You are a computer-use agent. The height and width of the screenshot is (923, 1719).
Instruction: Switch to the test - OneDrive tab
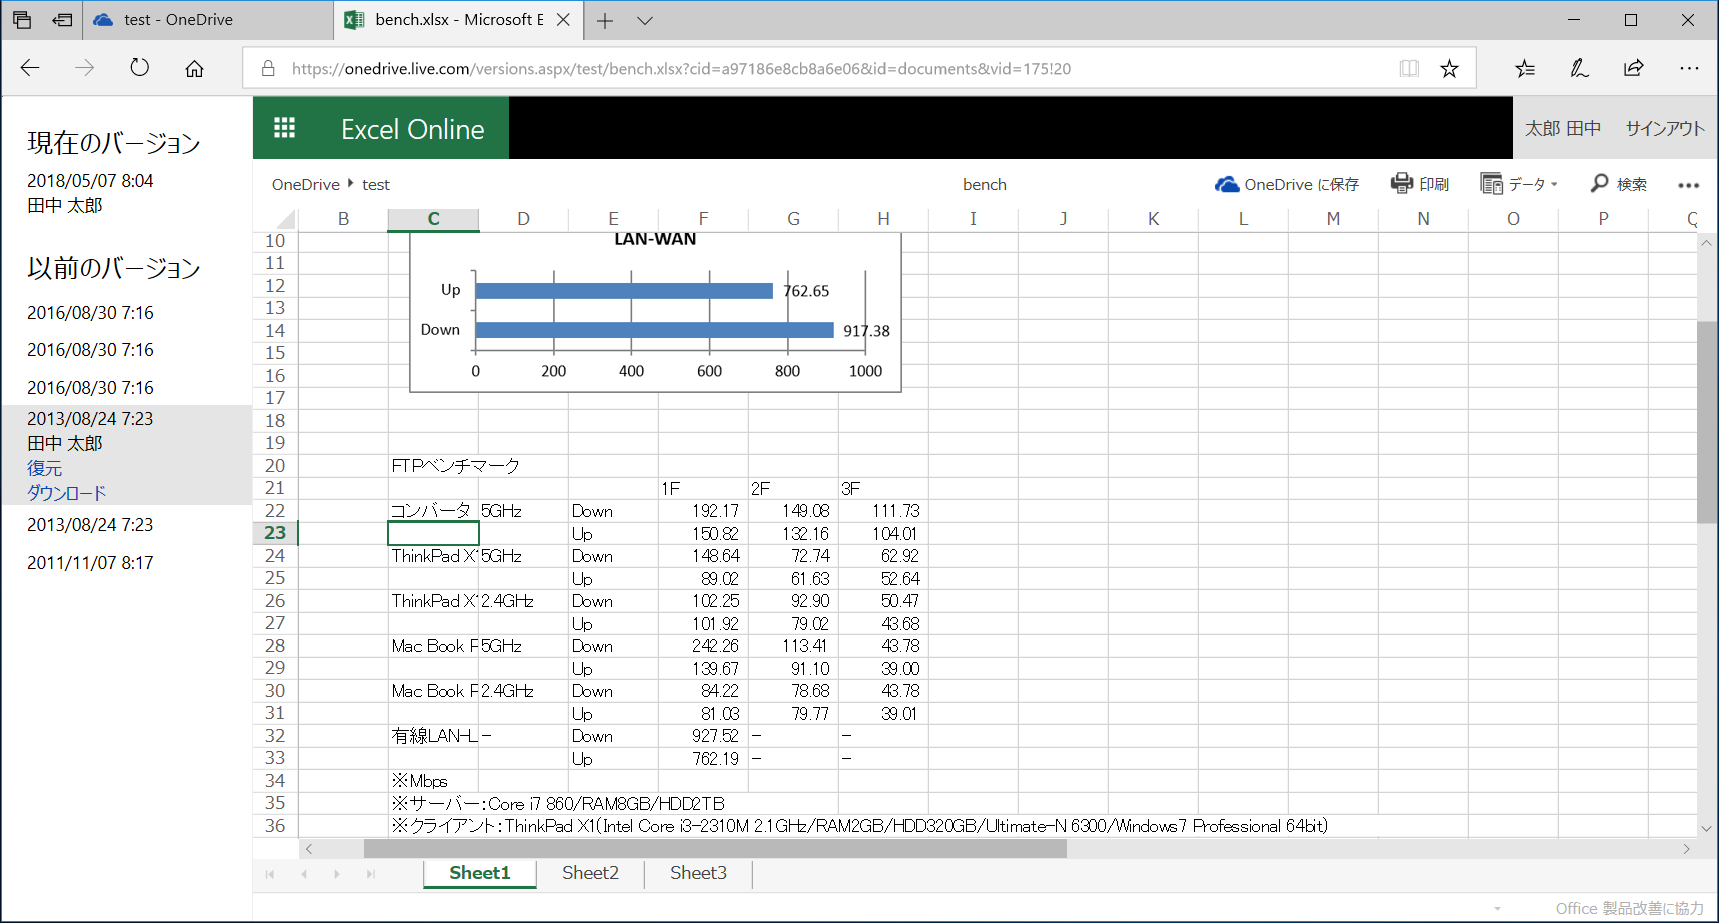point(208,20)
